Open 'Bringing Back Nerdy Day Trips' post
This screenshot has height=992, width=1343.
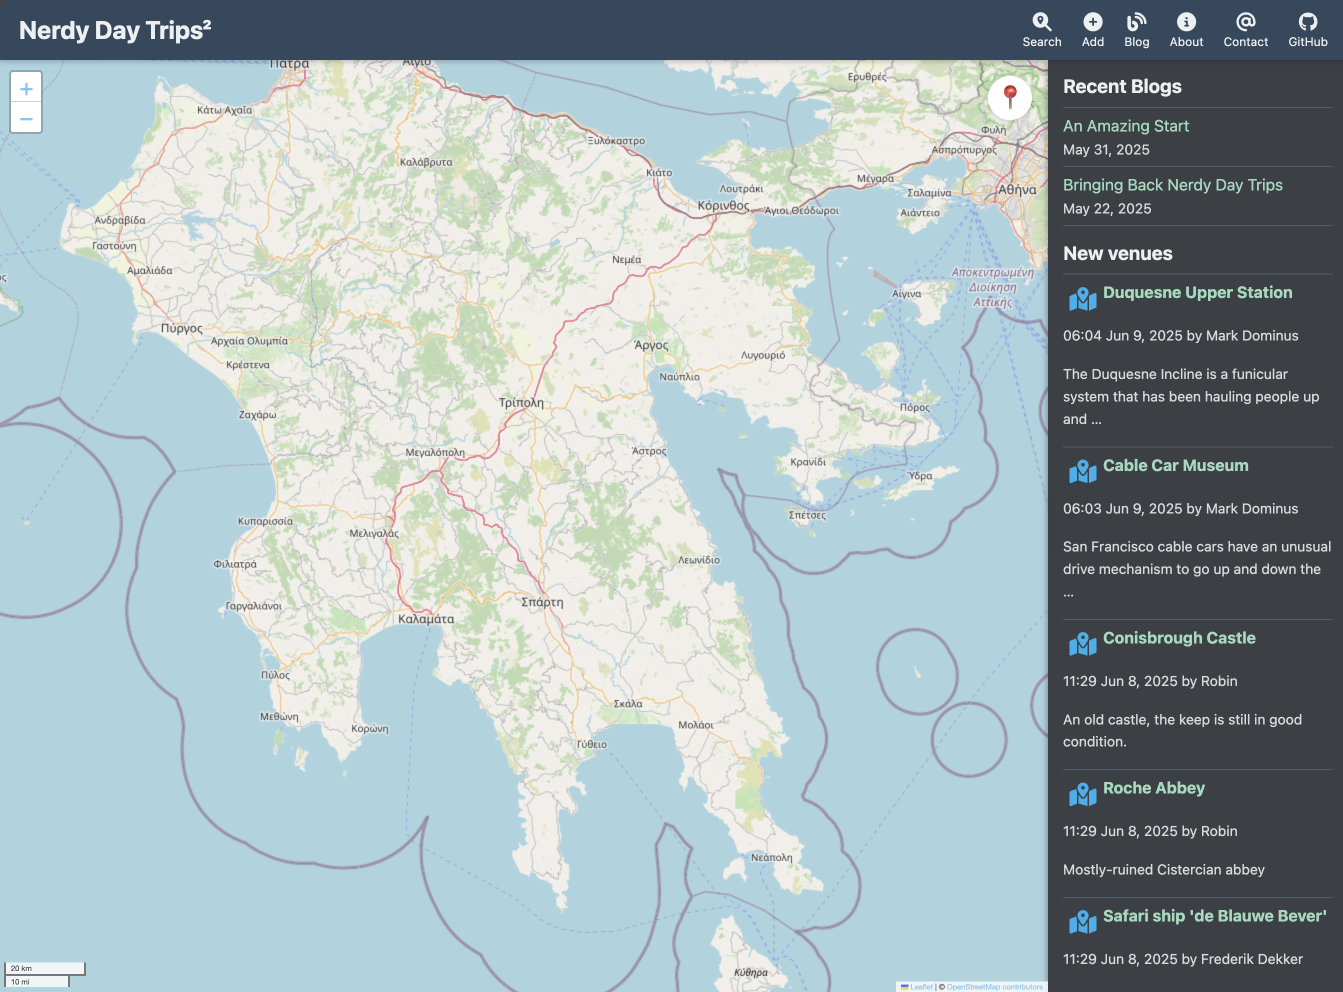coord(1172,185)
